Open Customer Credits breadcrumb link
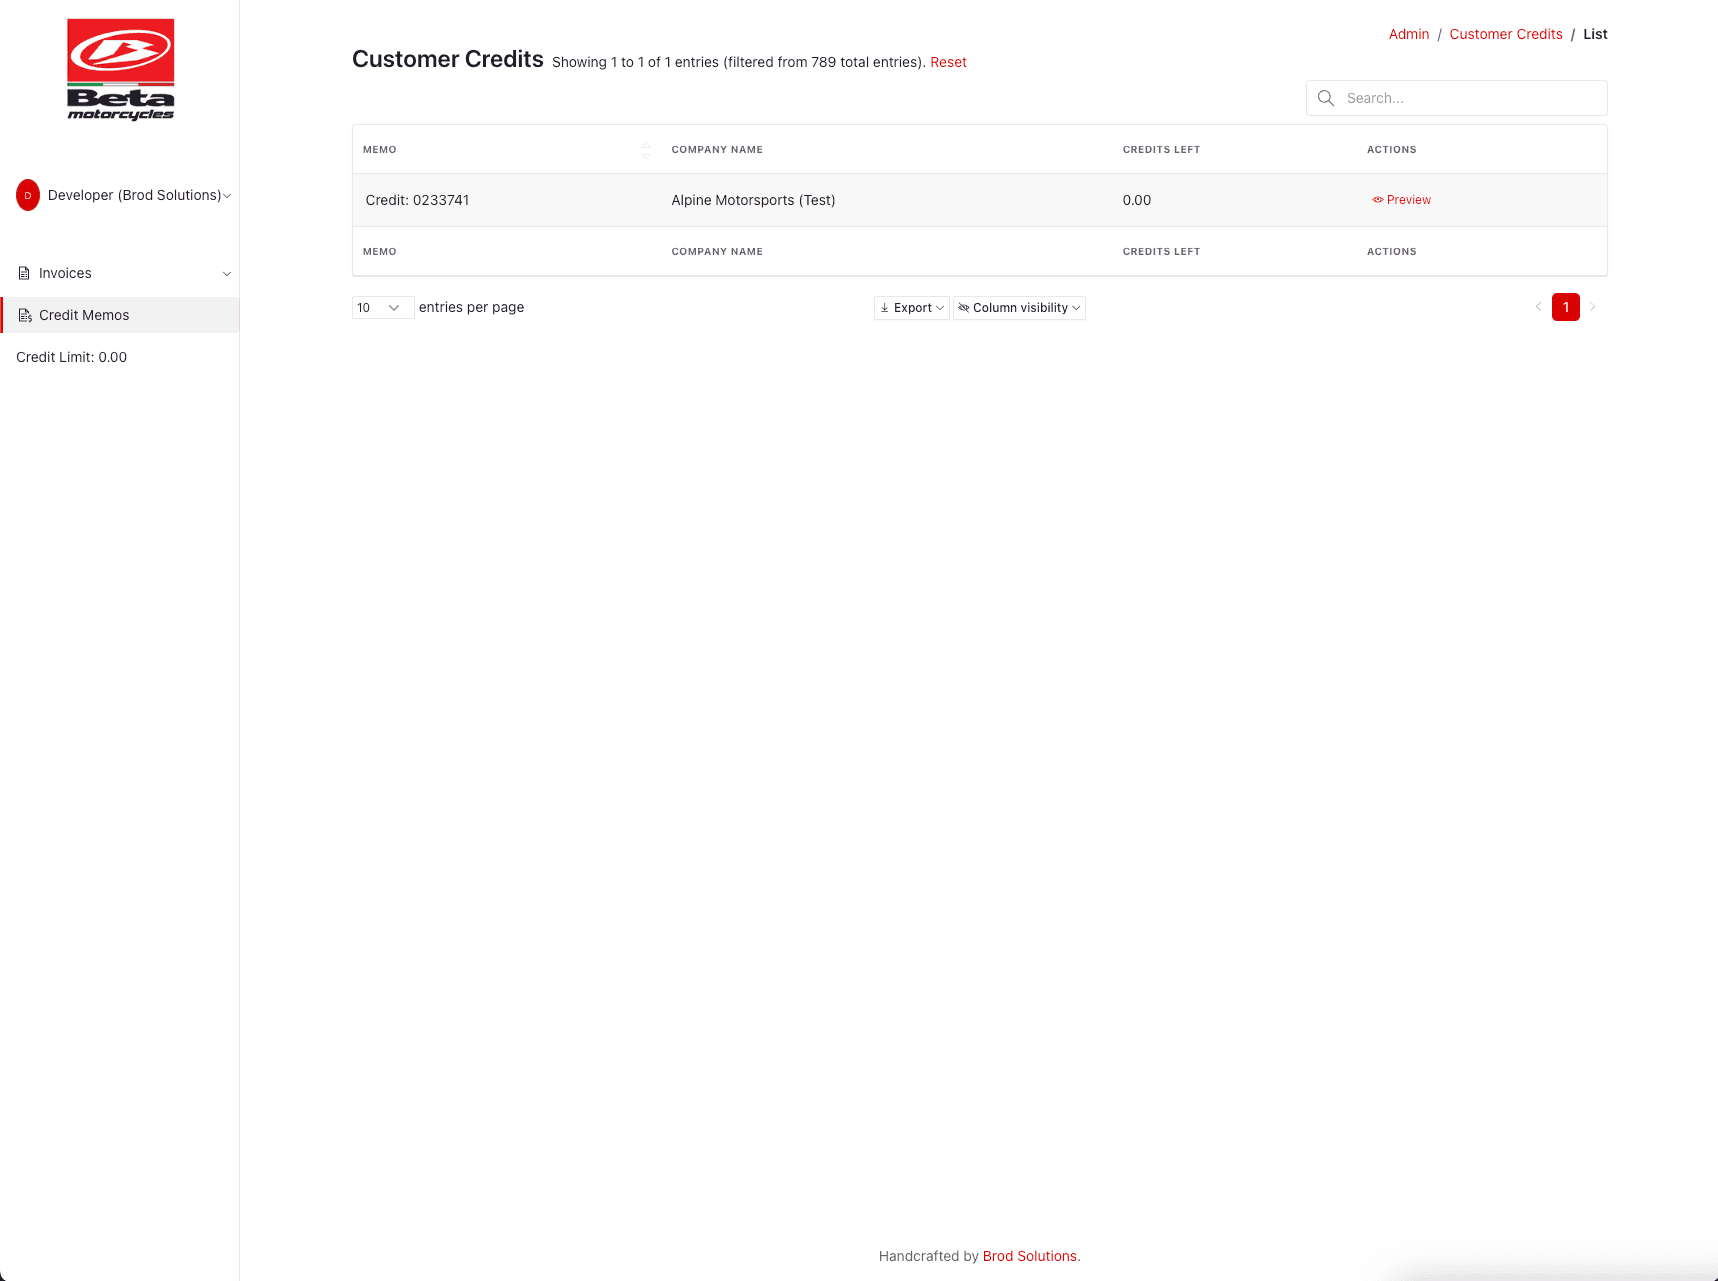The height and width of the screenshot is (1281, 1718). 1505,33
